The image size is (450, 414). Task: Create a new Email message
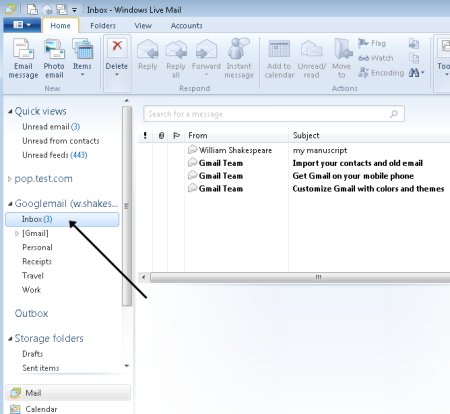coord(23,58)
